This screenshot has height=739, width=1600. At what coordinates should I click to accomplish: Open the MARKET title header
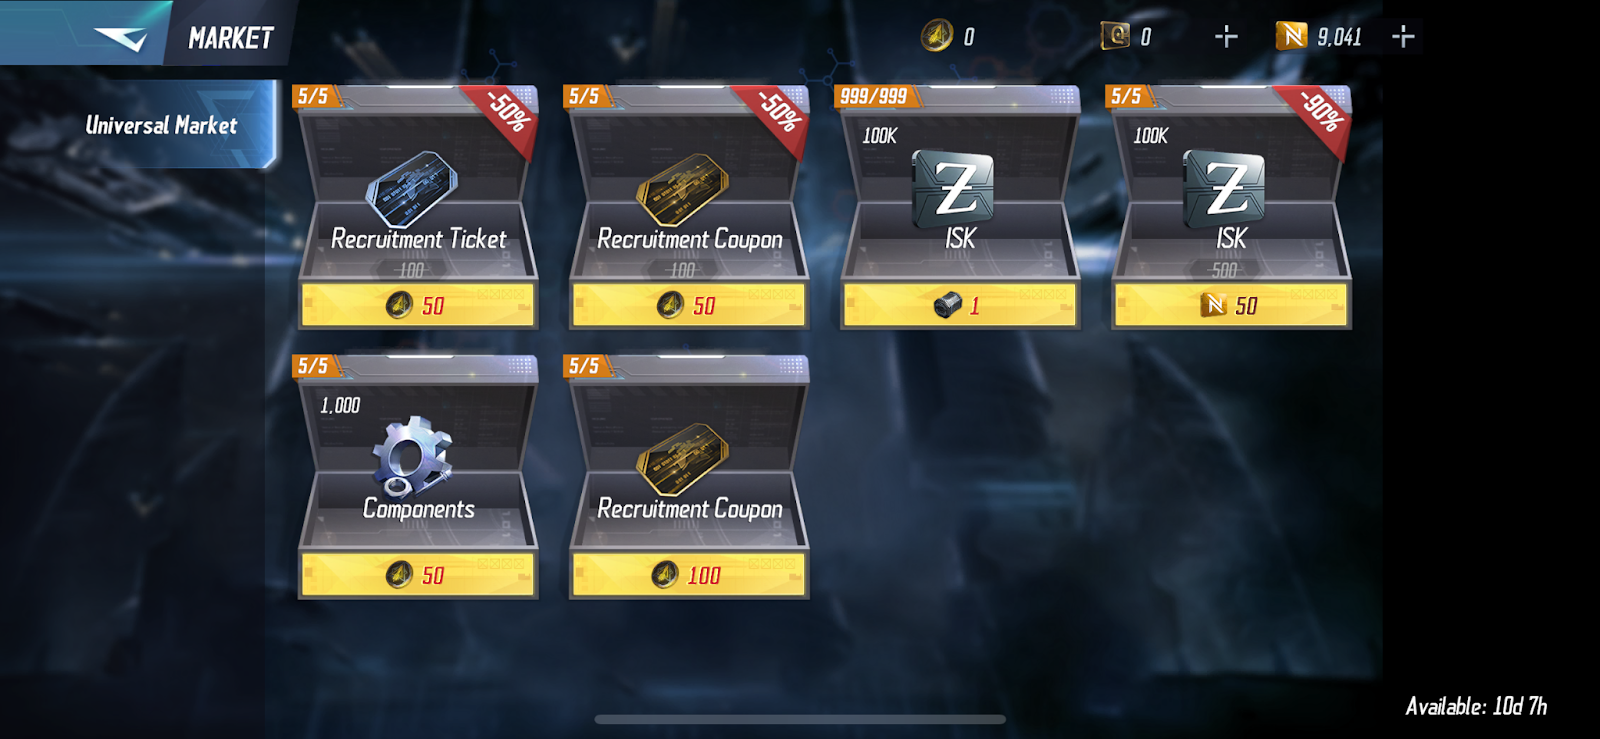click(231, 38)
